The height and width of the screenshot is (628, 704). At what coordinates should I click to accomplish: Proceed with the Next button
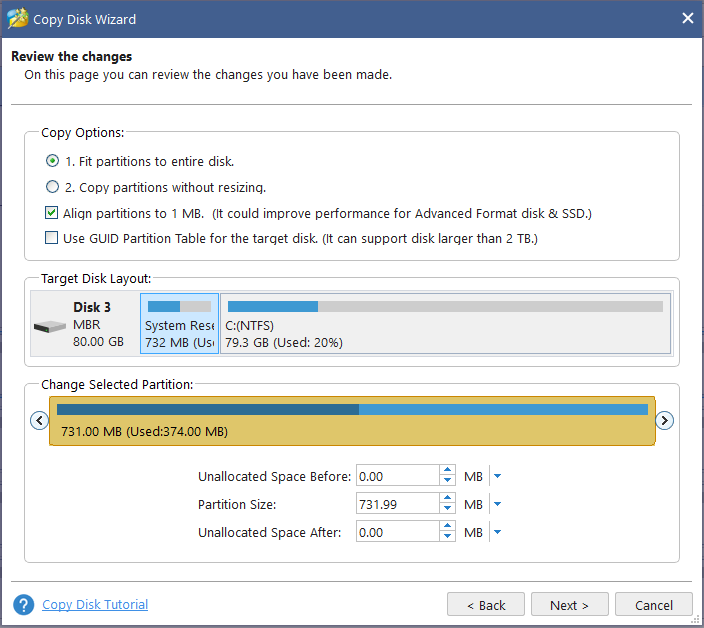click(x=570, y=605)
